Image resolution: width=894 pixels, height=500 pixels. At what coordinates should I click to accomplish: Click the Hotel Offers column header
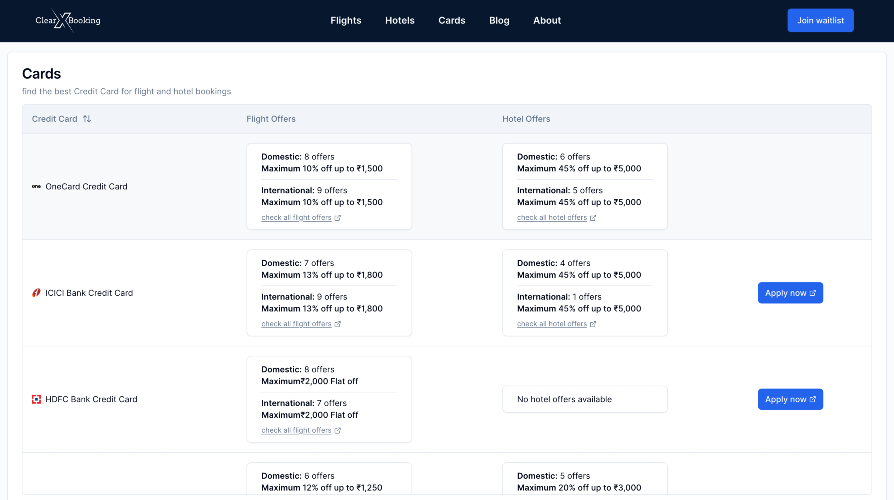(526, 119)
